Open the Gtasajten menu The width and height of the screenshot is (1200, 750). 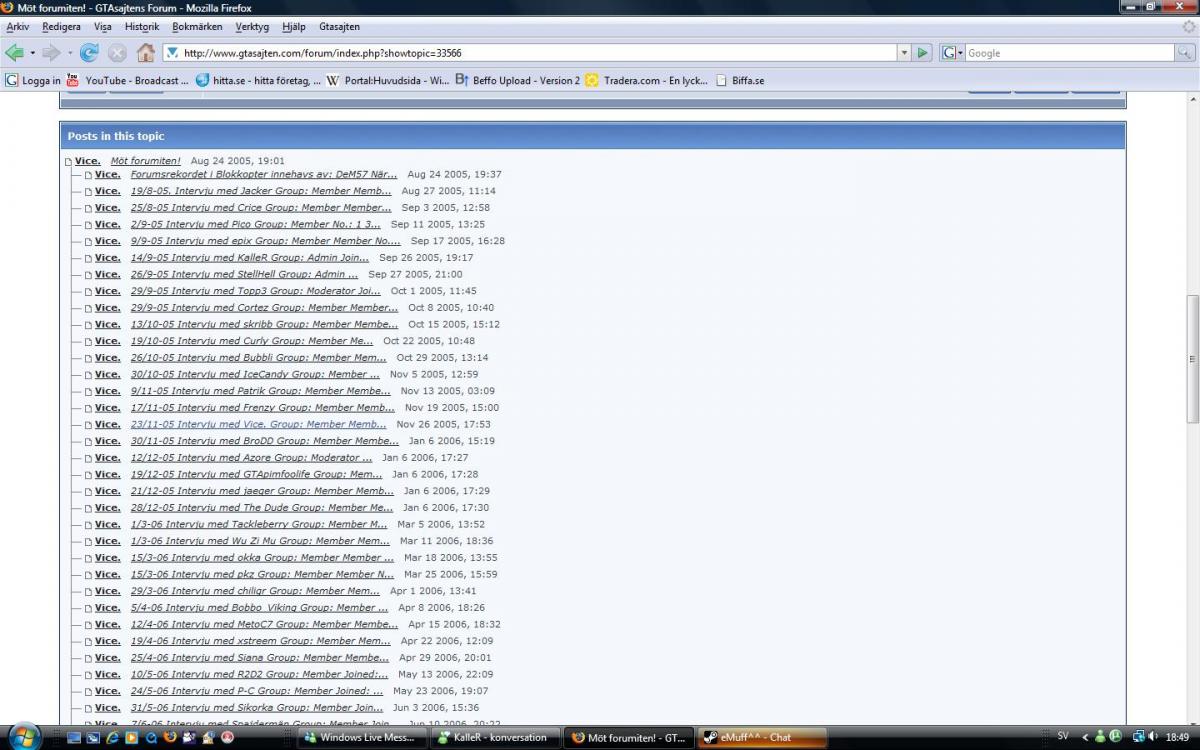tap(339, 27)
